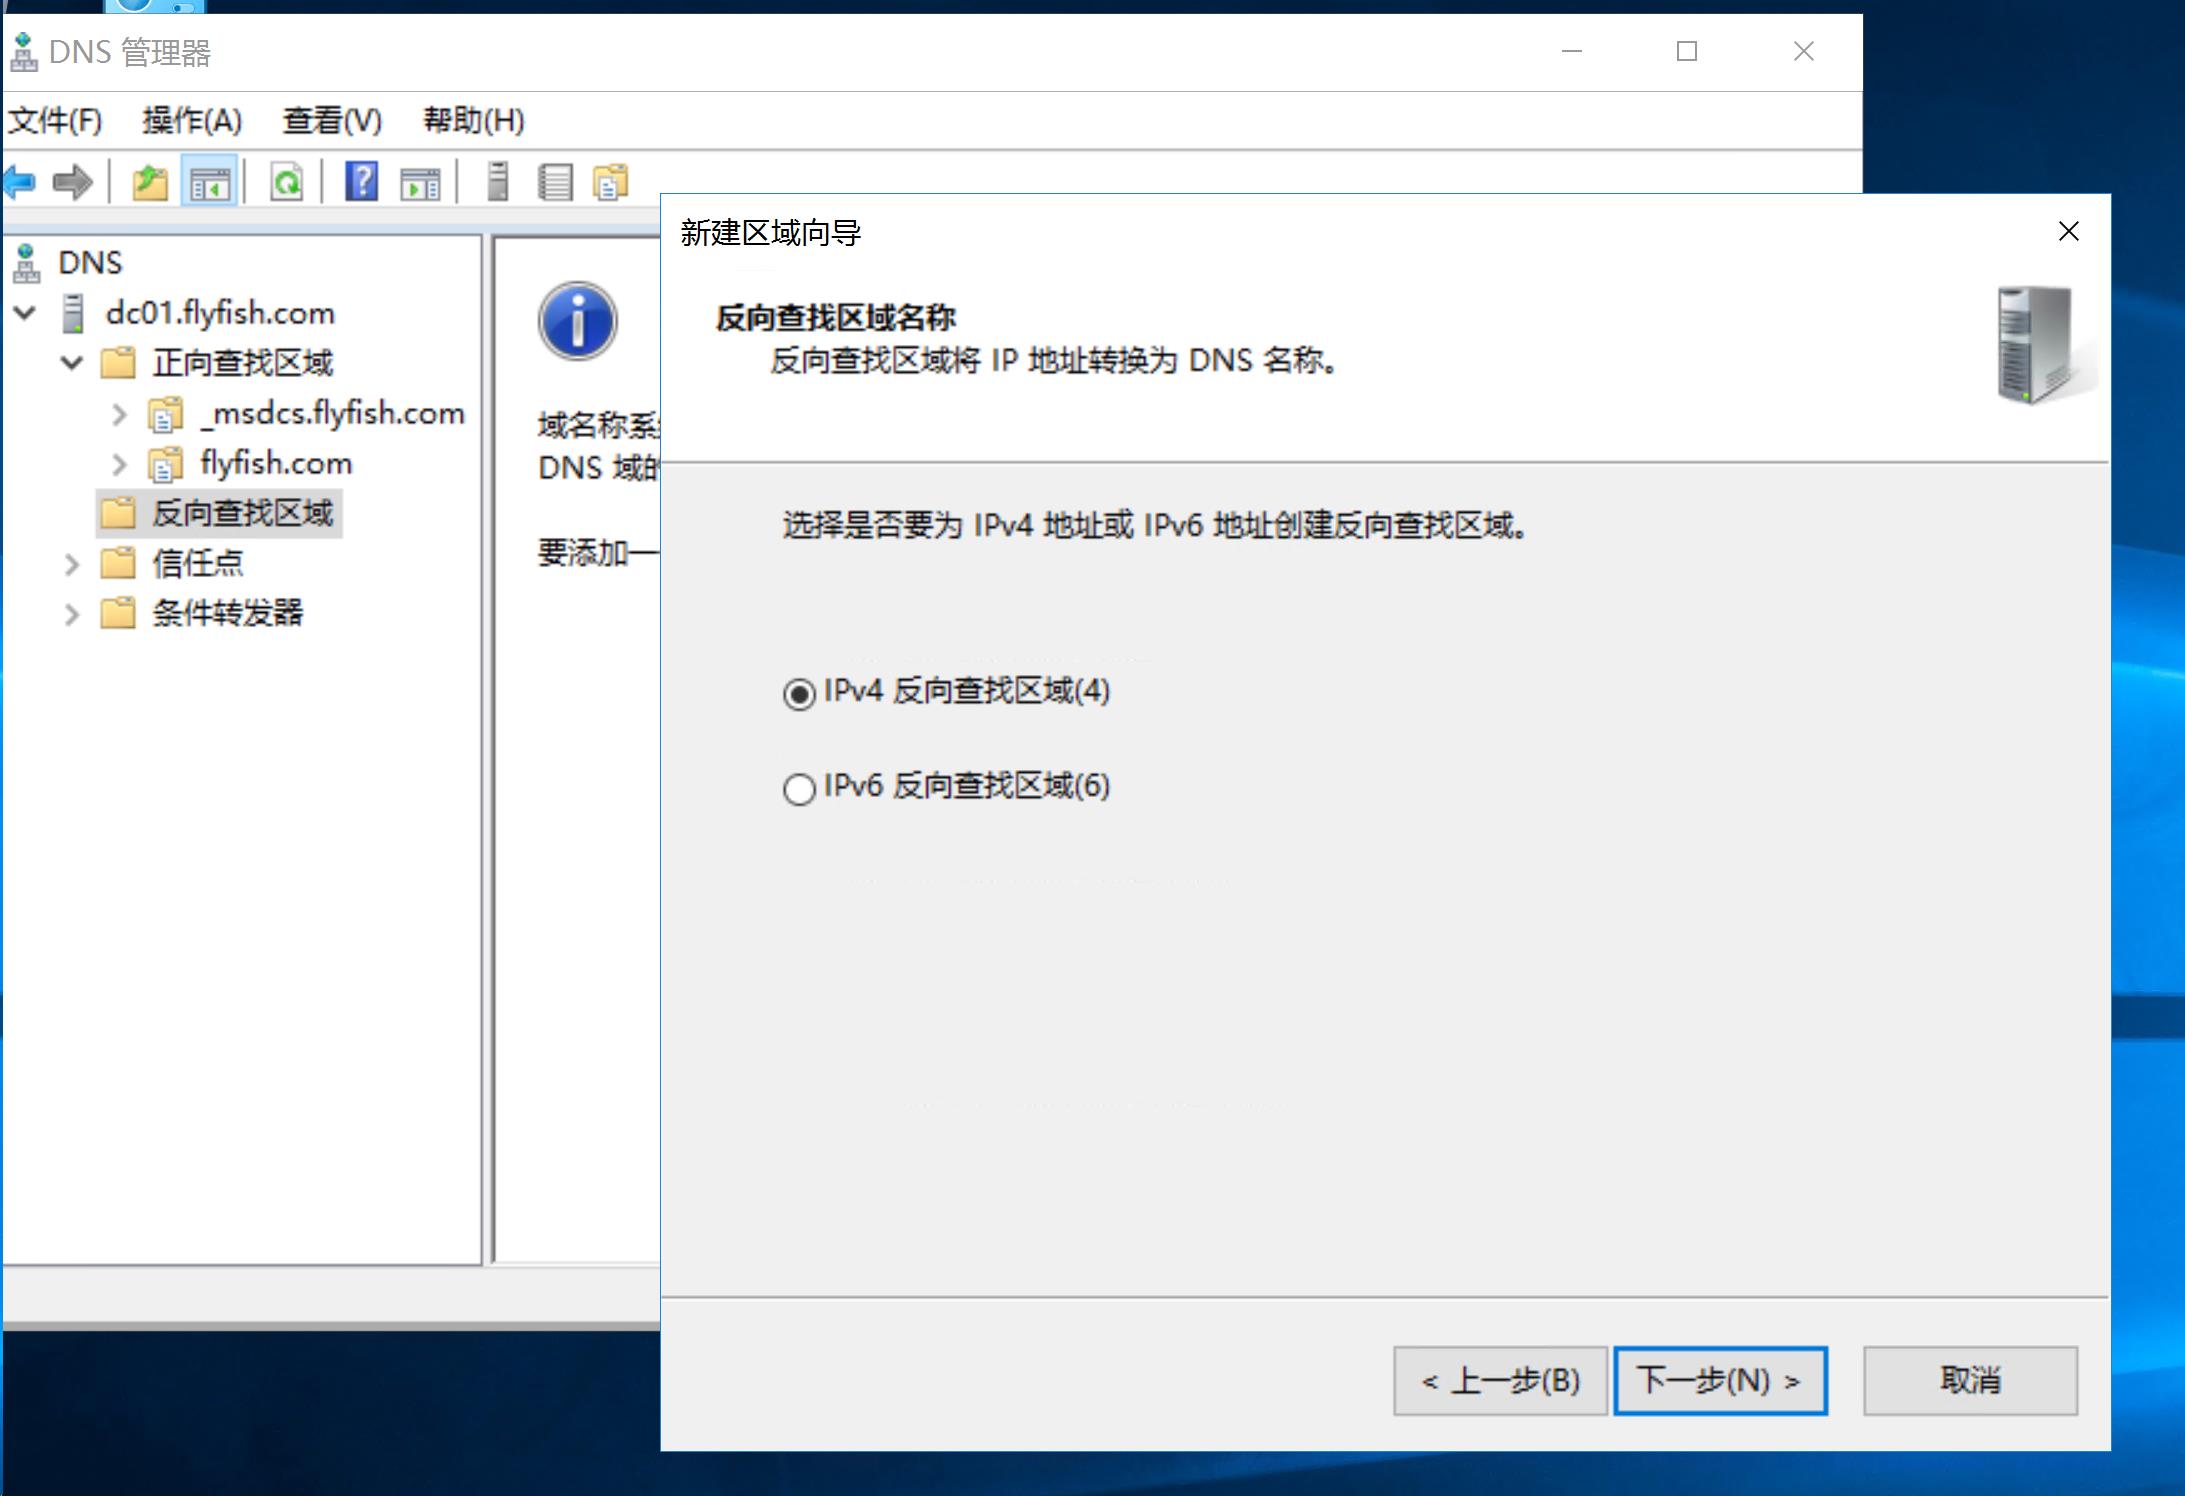Click the 条件转发器 folder icon
The width and height of the screenshot is (2185, 1496).
coord(118,612)
